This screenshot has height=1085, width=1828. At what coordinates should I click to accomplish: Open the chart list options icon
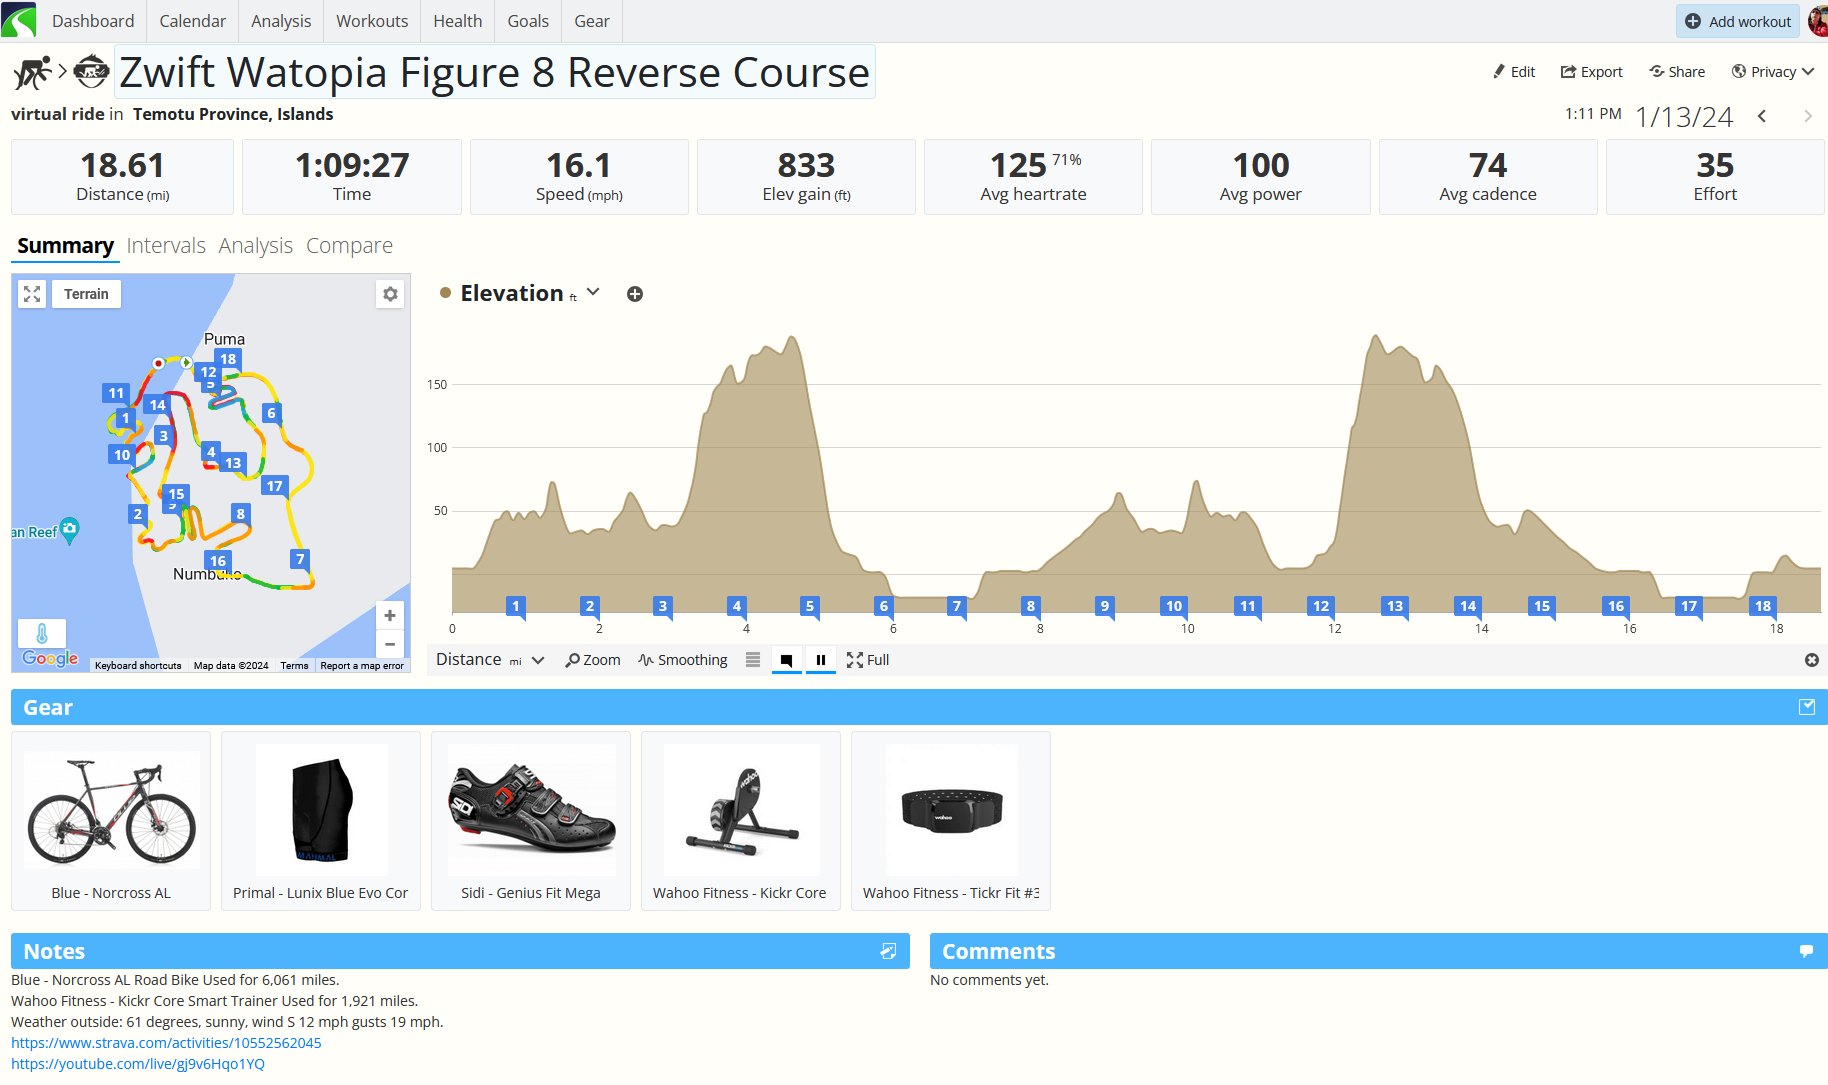[x=753, y=660]
